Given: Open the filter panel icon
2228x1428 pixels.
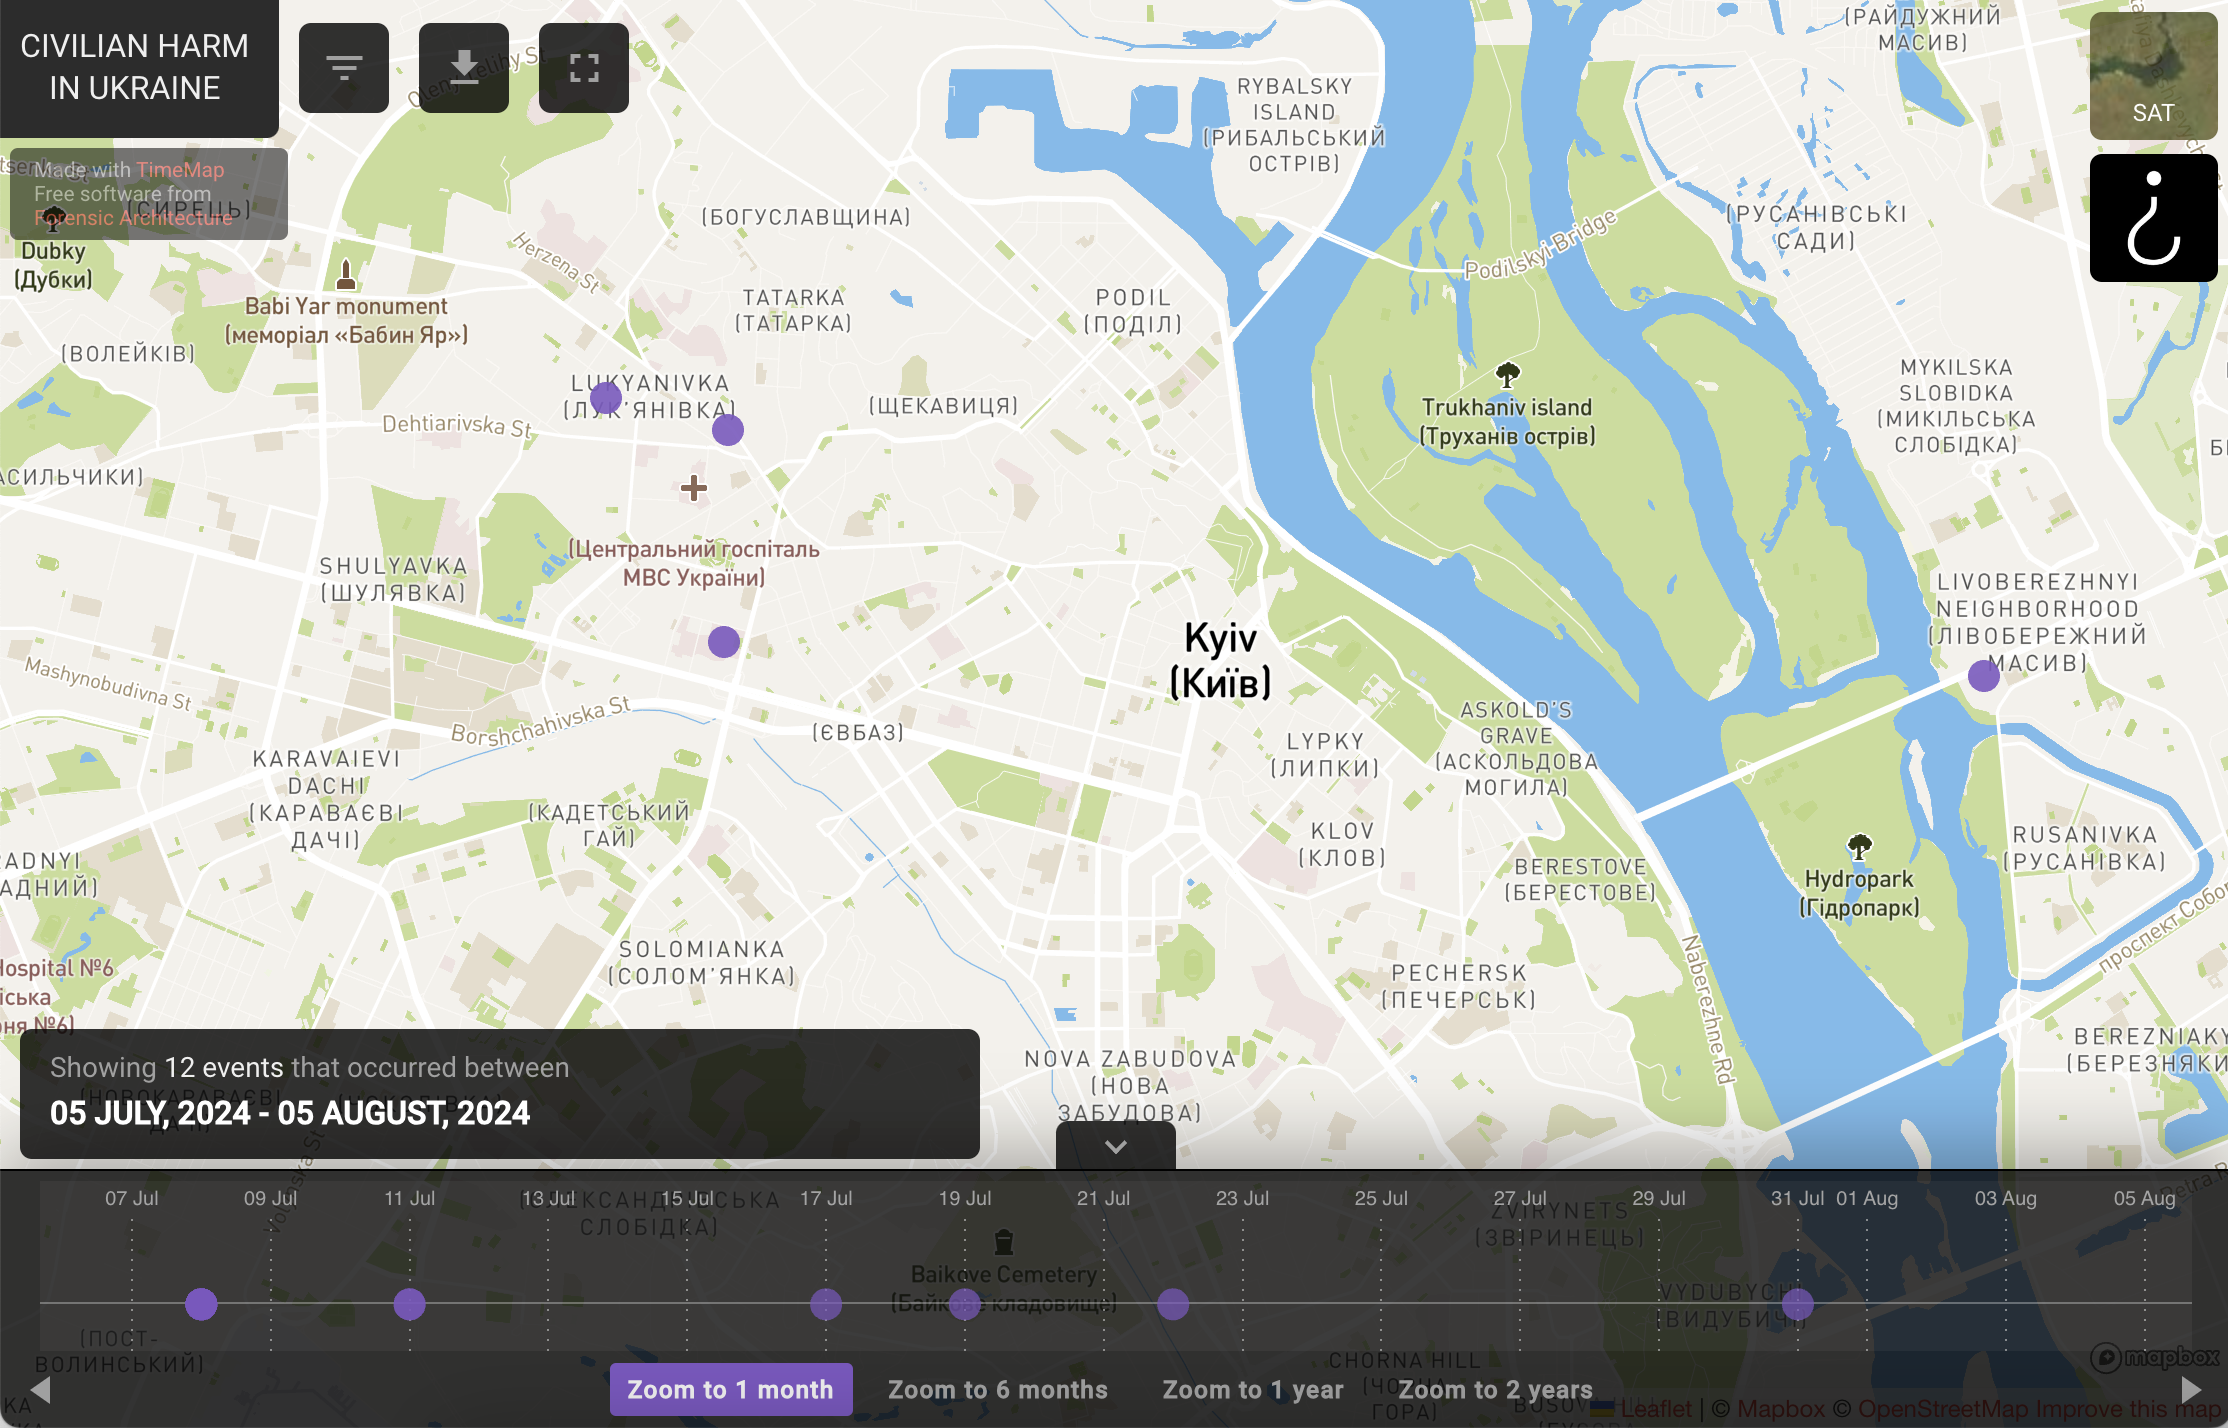Looking at the screenshot, I should pyautogui.click(x=344, y=68).
